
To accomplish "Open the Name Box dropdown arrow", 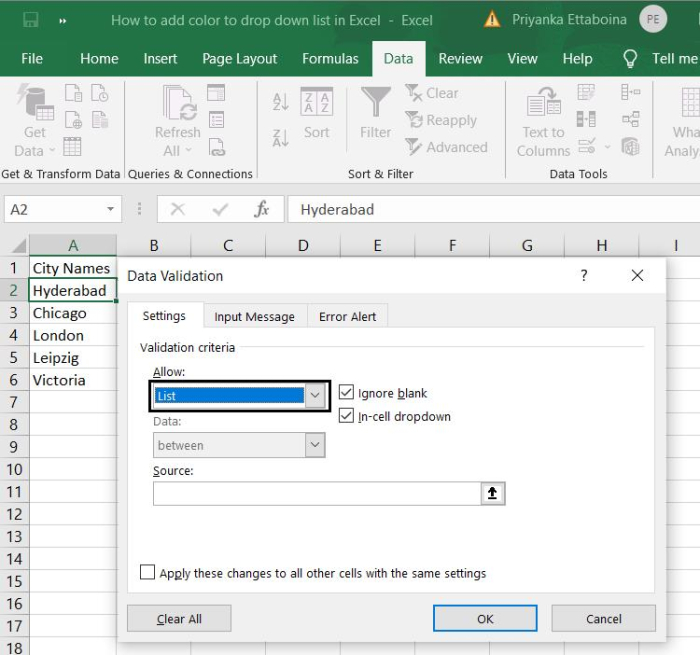I will pos(111,210).
